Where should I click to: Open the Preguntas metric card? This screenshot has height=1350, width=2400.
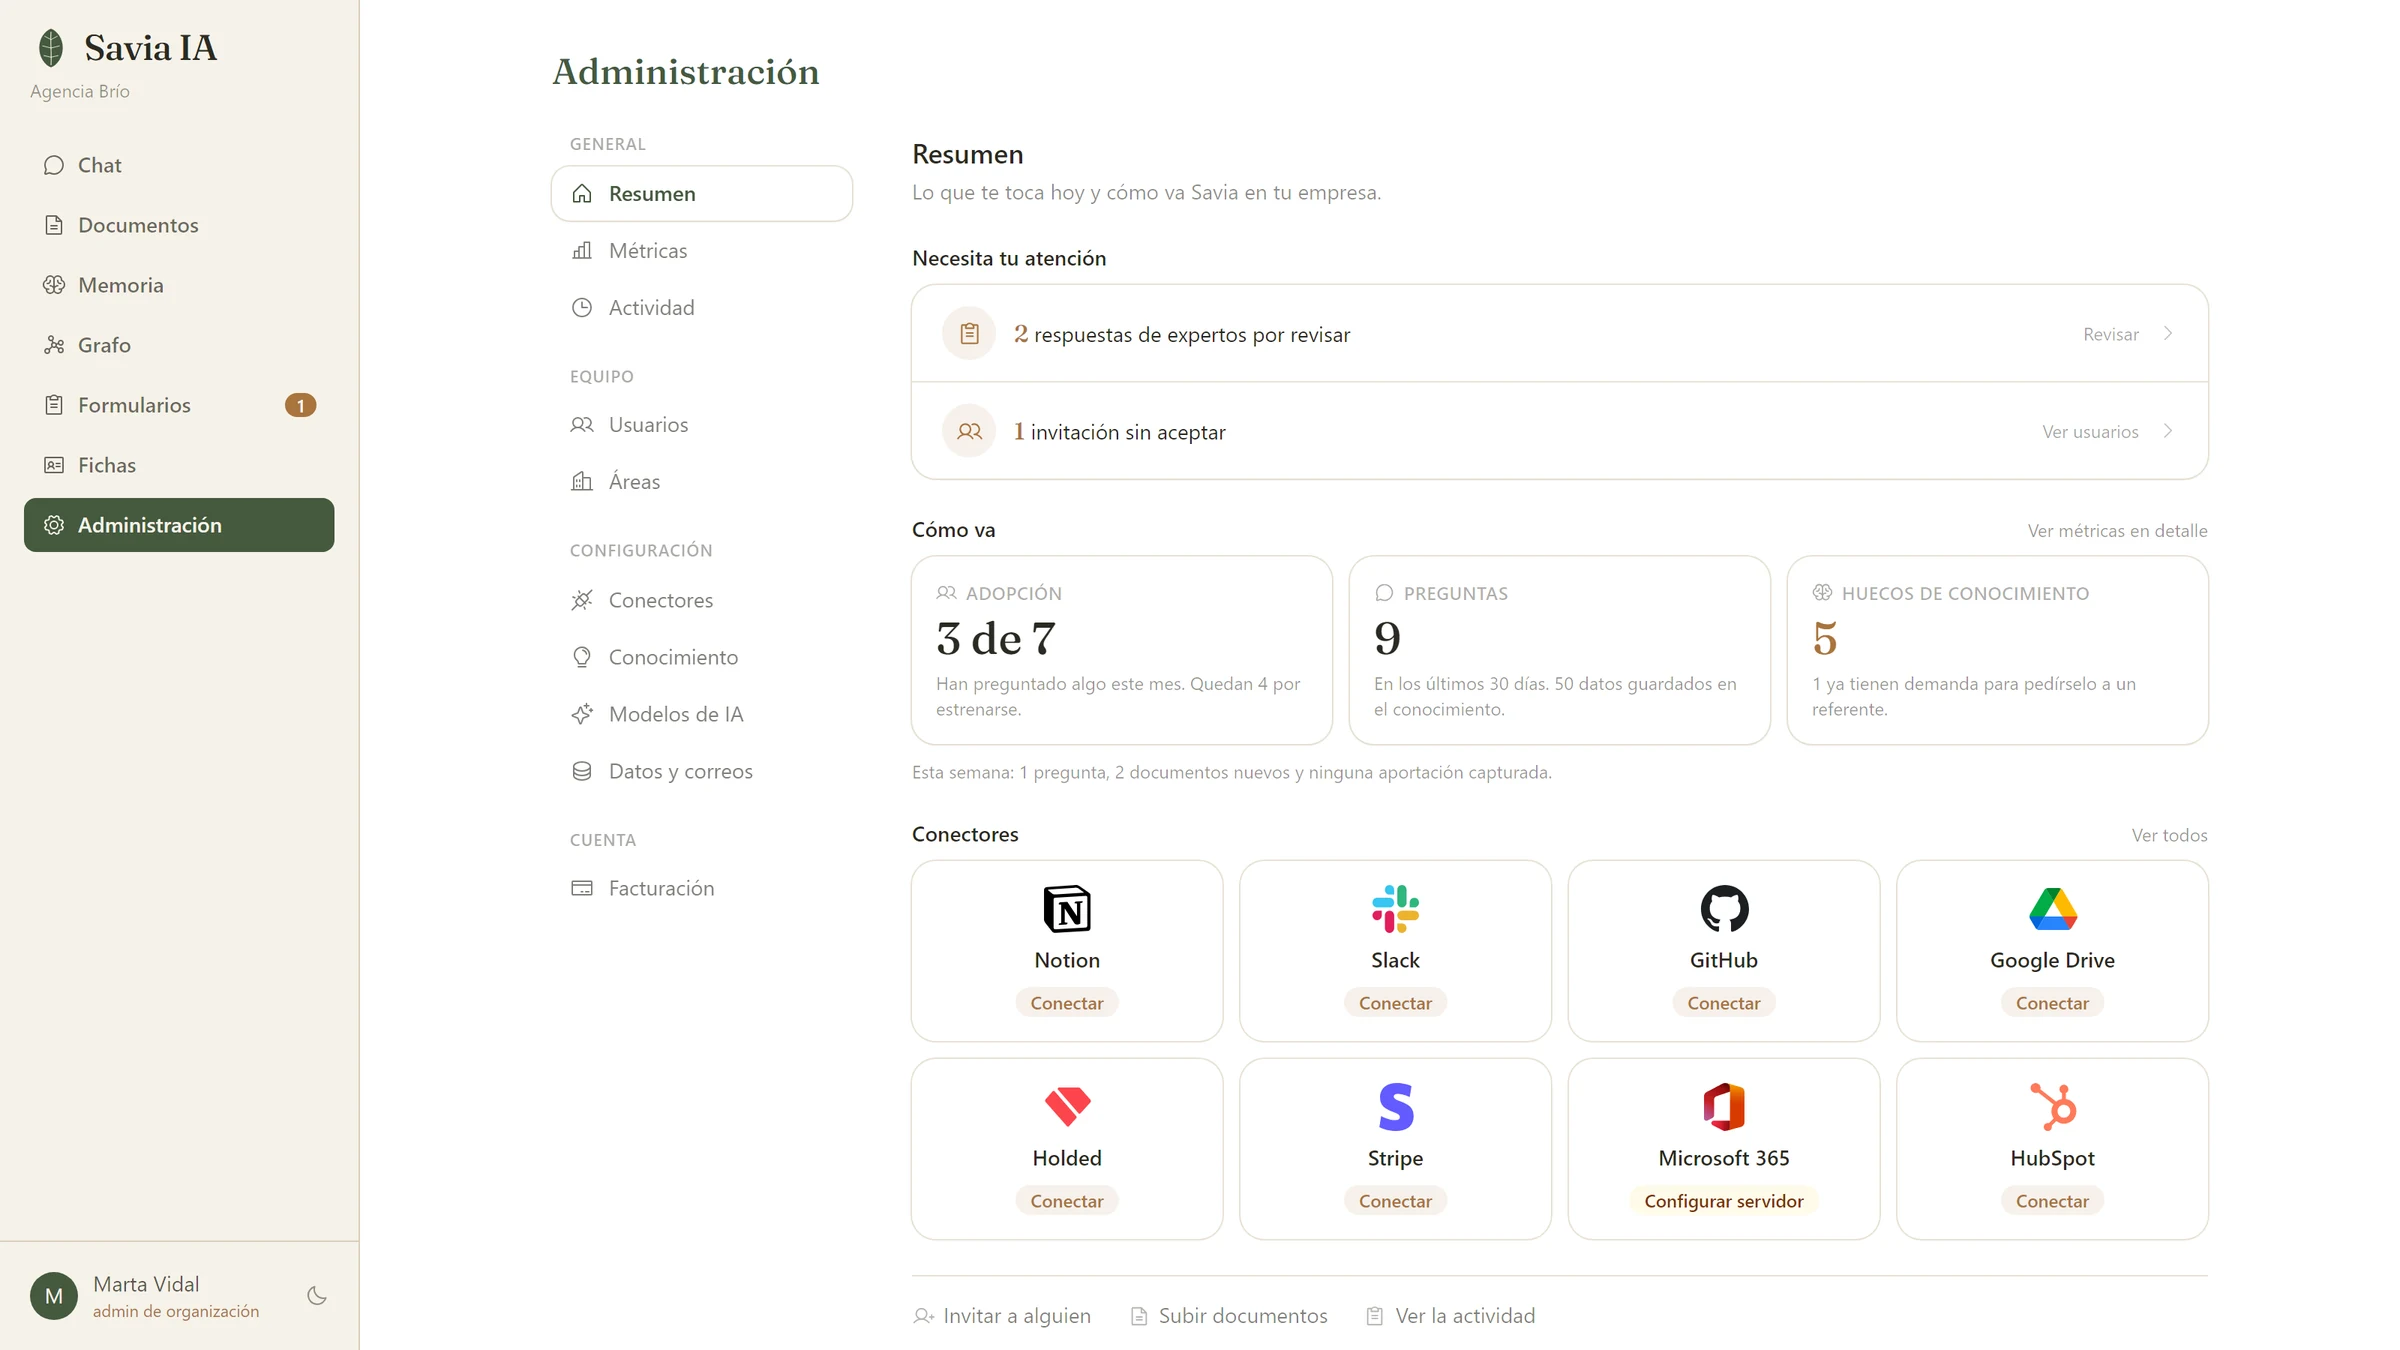pos(1560,650)
